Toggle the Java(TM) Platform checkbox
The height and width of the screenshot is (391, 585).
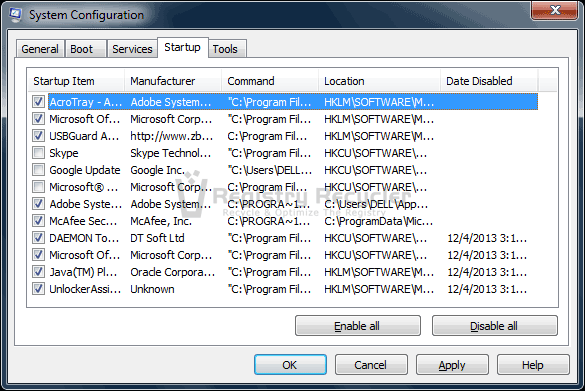pos(38,272)
